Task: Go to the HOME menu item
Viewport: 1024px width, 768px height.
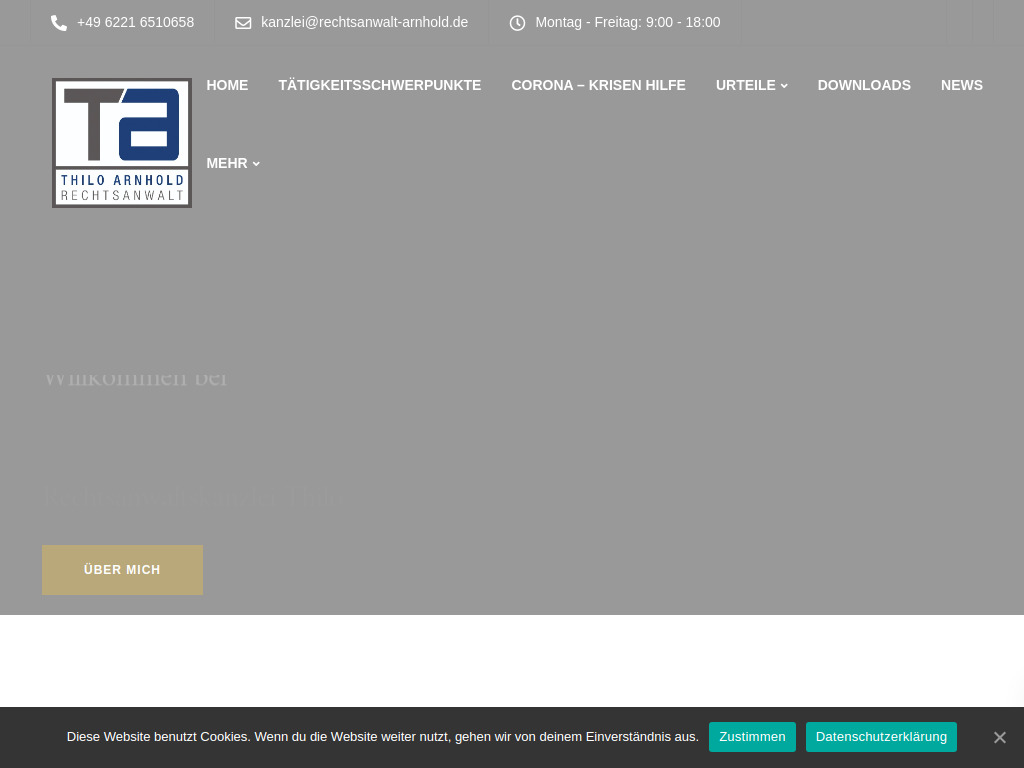Action: click(227, 86)
